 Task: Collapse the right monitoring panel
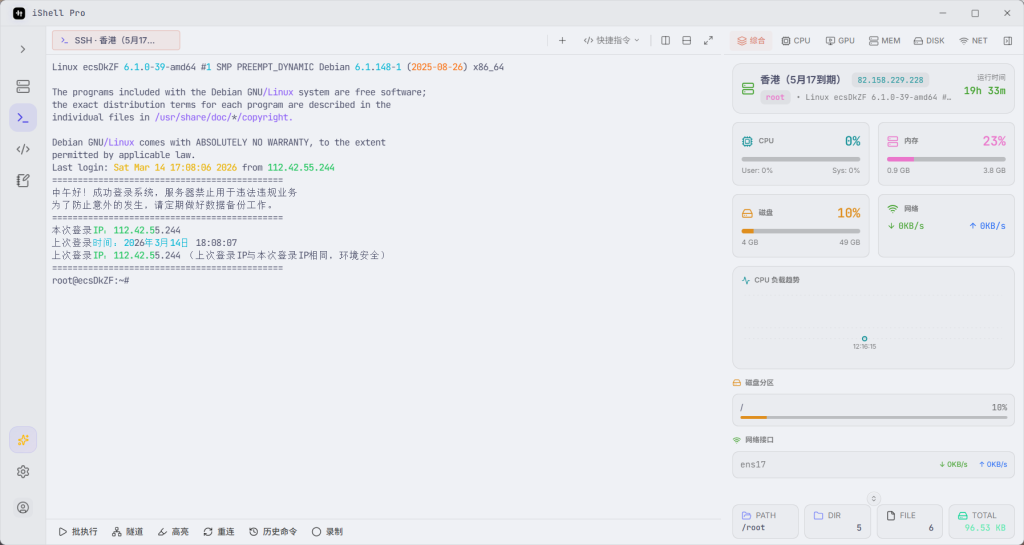(x=1007, y=41)
